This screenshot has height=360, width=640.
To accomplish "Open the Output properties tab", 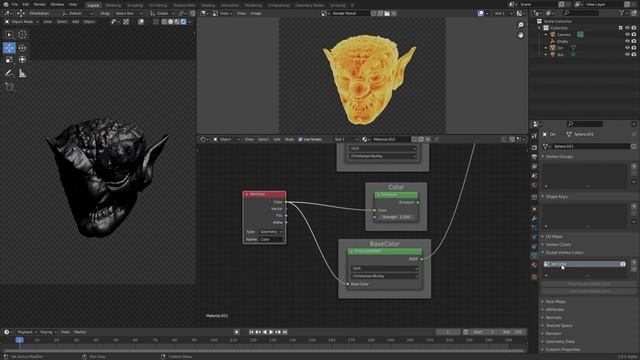I will tap(534, 157).
